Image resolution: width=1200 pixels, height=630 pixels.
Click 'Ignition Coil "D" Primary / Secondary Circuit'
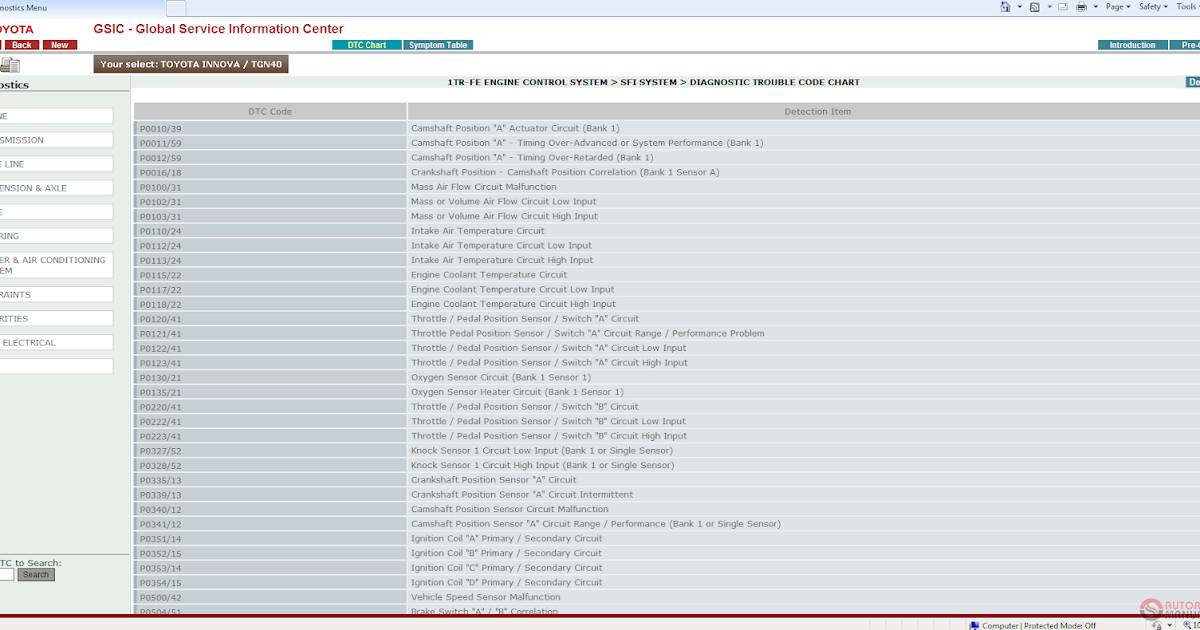(x=507, y=582)
